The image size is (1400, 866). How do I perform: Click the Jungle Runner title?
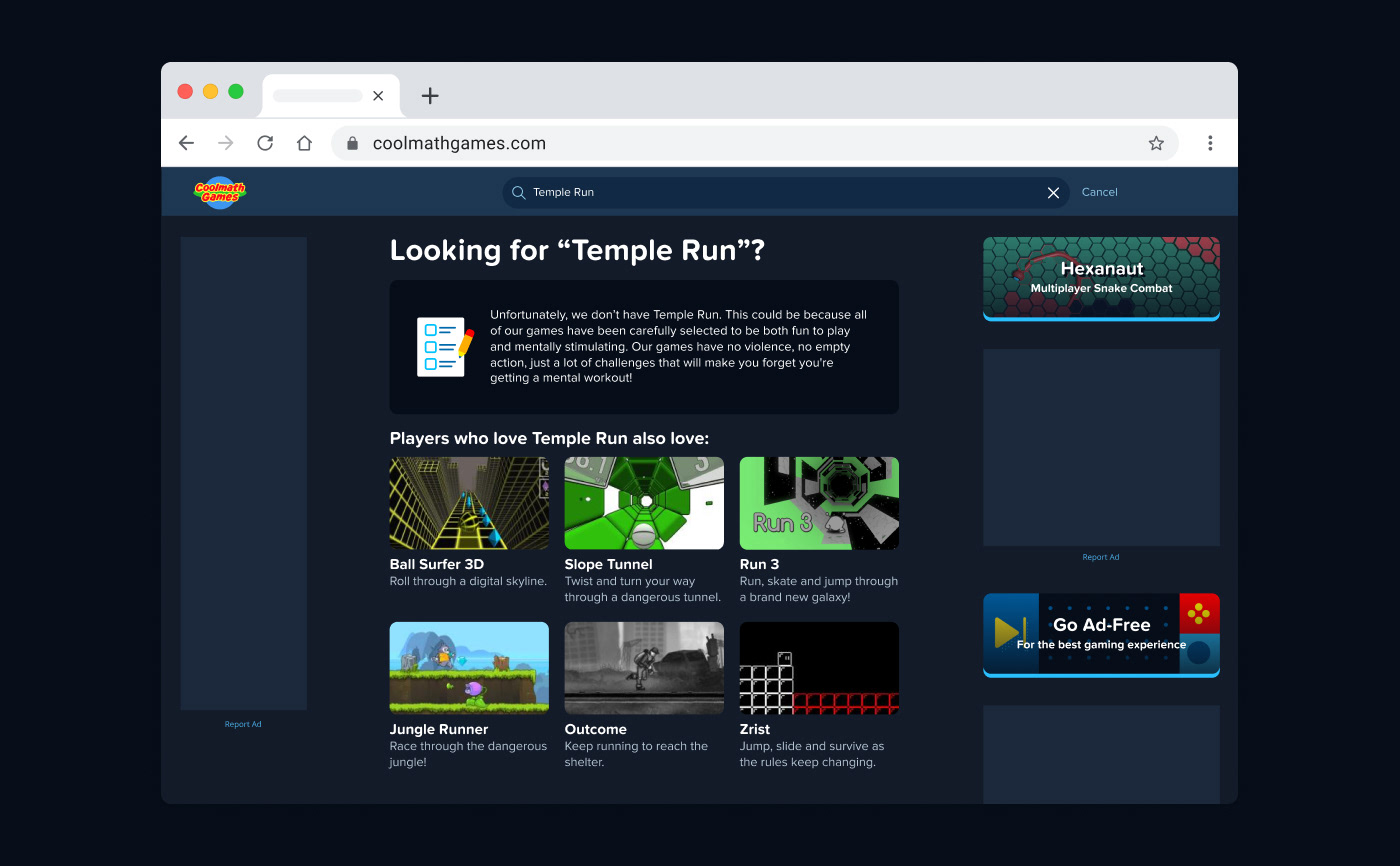tap(439, 729)
